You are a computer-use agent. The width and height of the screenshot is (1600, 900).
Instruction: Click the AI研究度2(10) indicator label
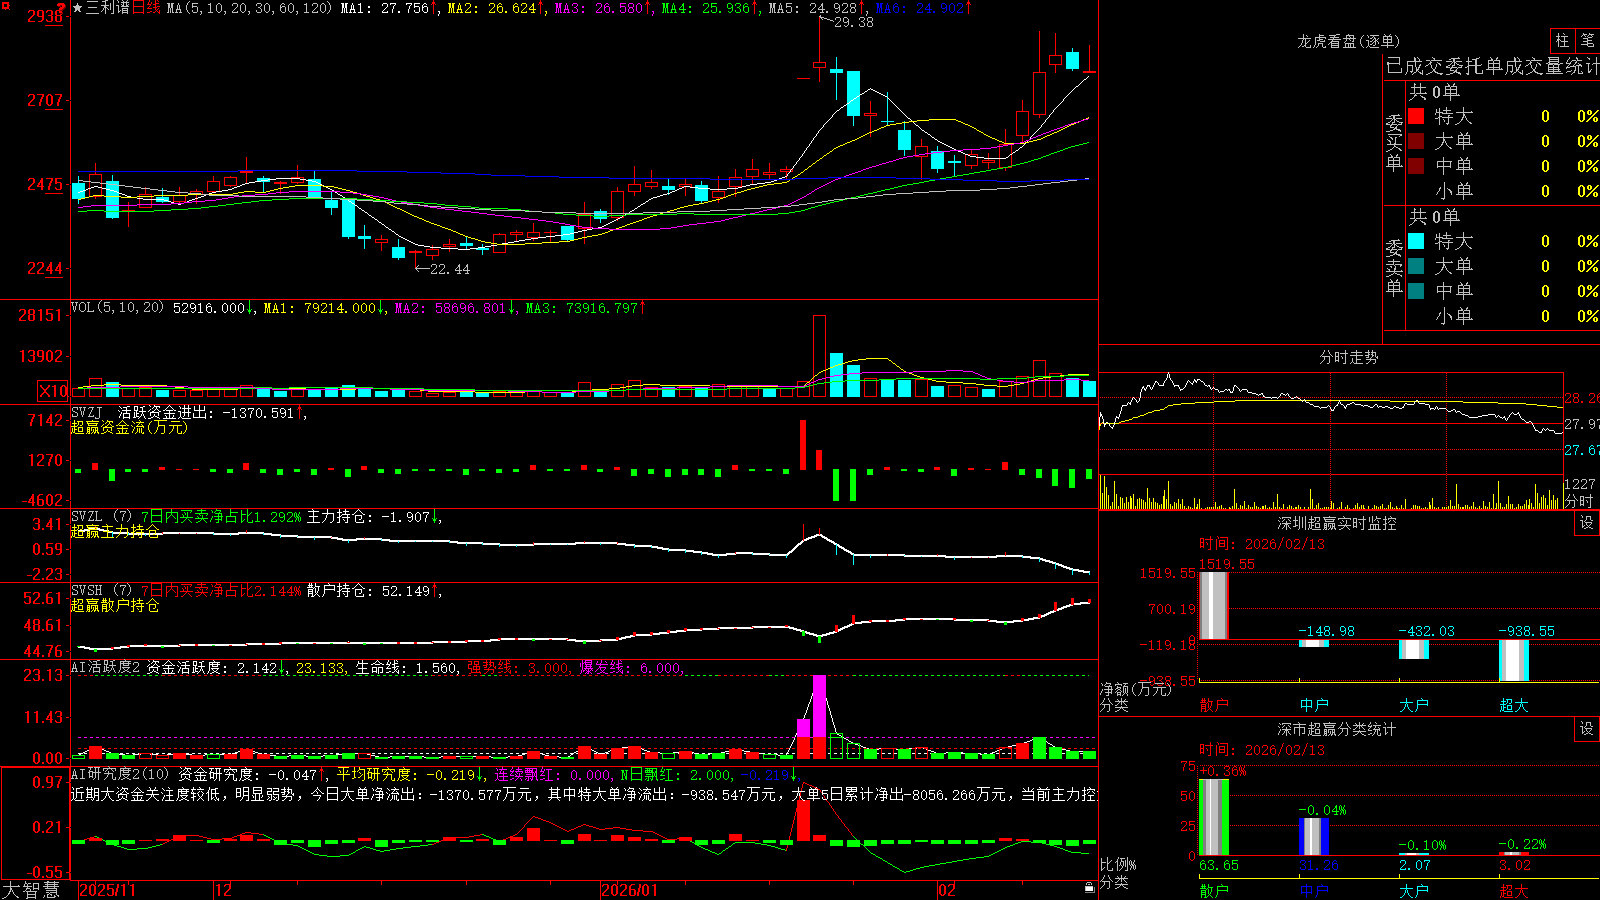tap(120, 774)
